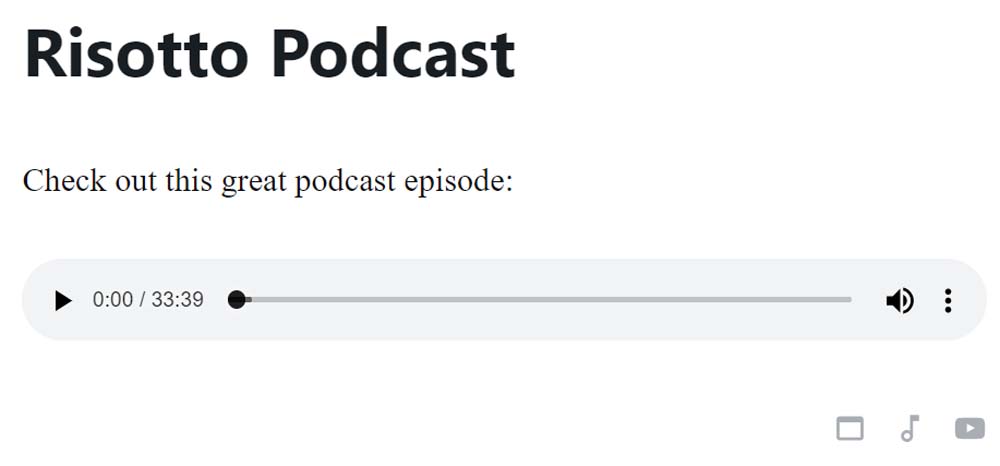Click the word "Risotto" in the heading
Image resolution: width=1000 pixels, height=466 pixels.
136,54
